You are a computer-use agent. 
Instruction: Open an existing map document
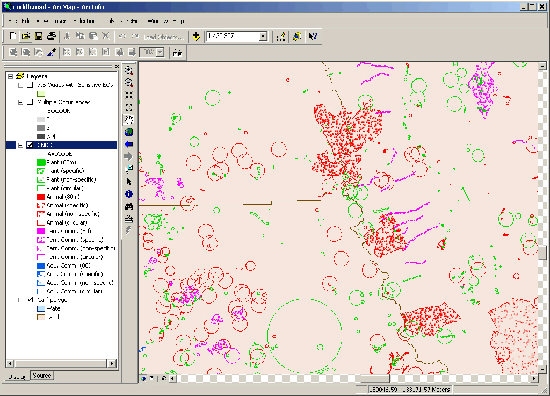[x=26, y=36]
